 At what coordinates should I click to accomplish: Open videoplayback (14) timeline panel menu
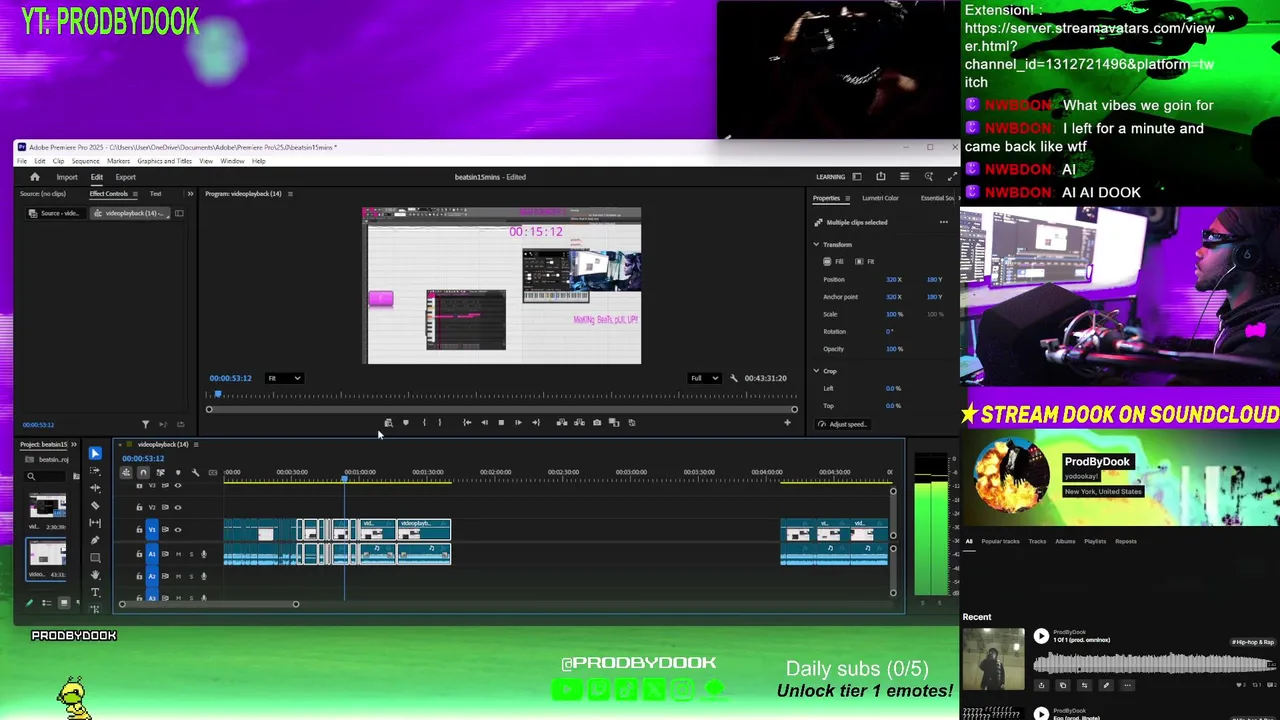point(196,444)
